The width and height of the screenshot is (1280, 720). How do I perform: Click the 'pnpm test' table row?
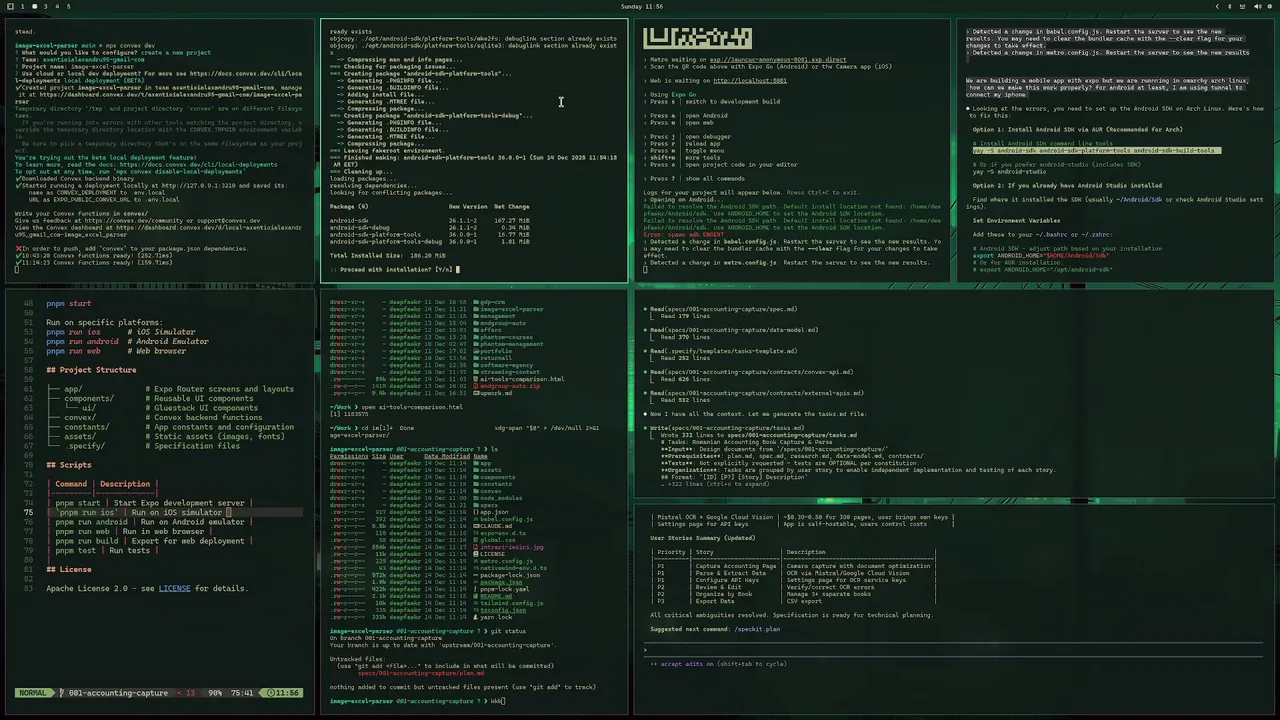(103, 550)
